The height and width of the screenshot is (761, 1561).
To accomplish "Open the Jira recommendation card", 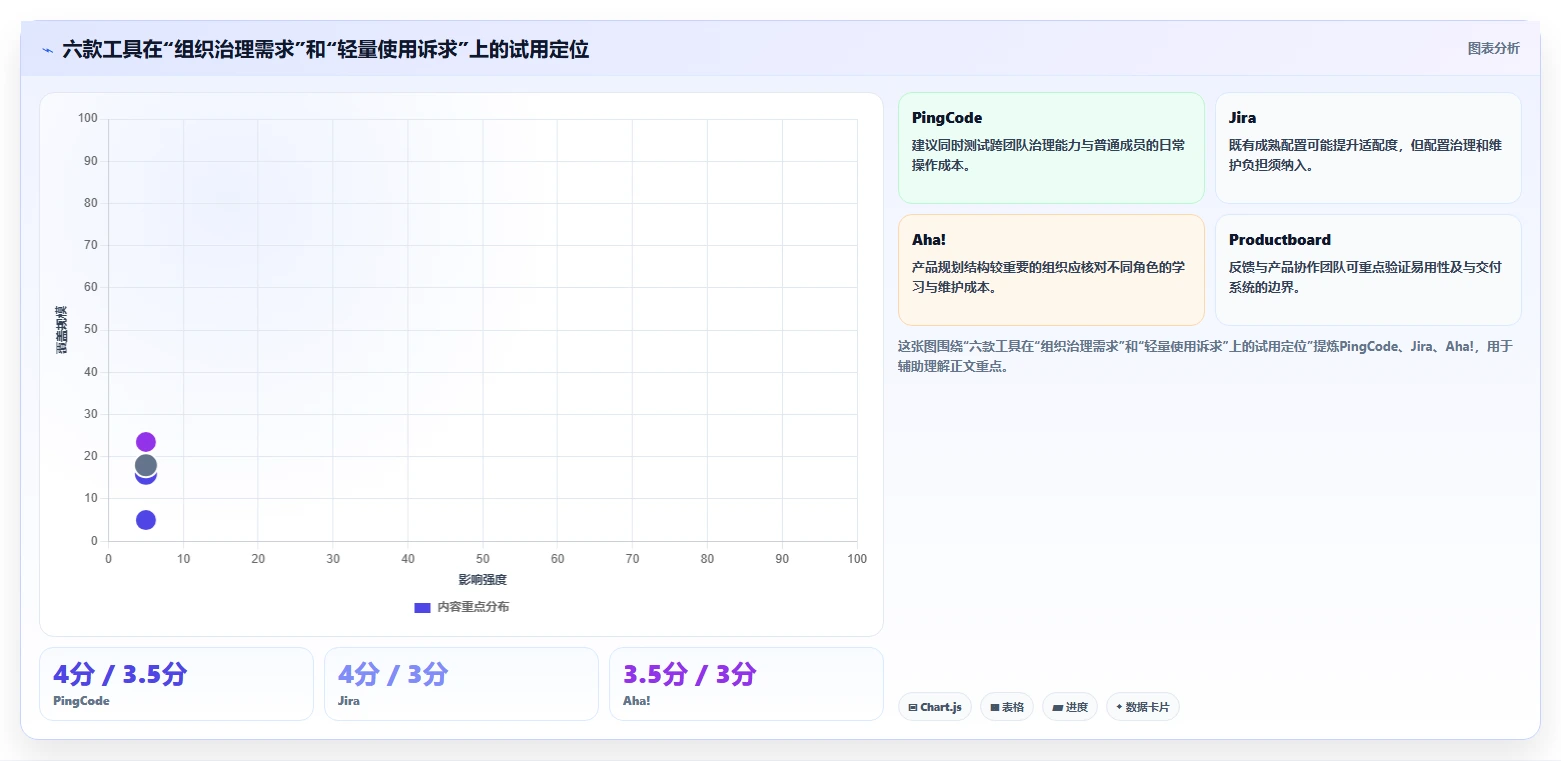I will (x=1368, y=148).
